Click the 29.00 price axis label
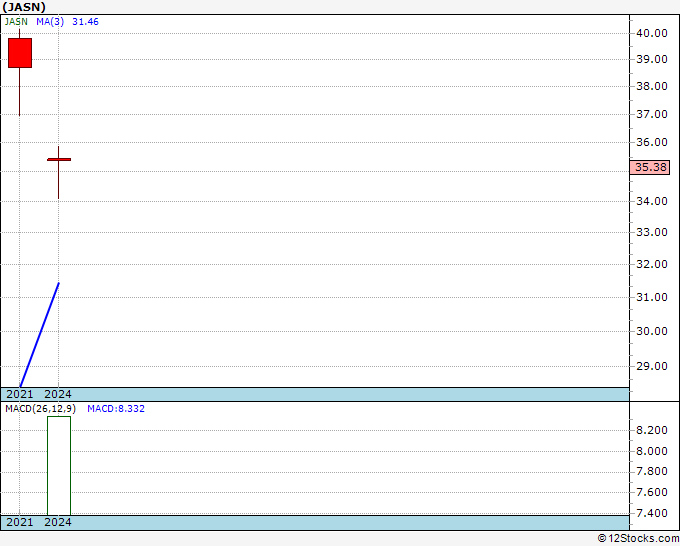Image resolution: width=680 pixels, height=546 pixels. pyautogui.click(x=652, y=366)
